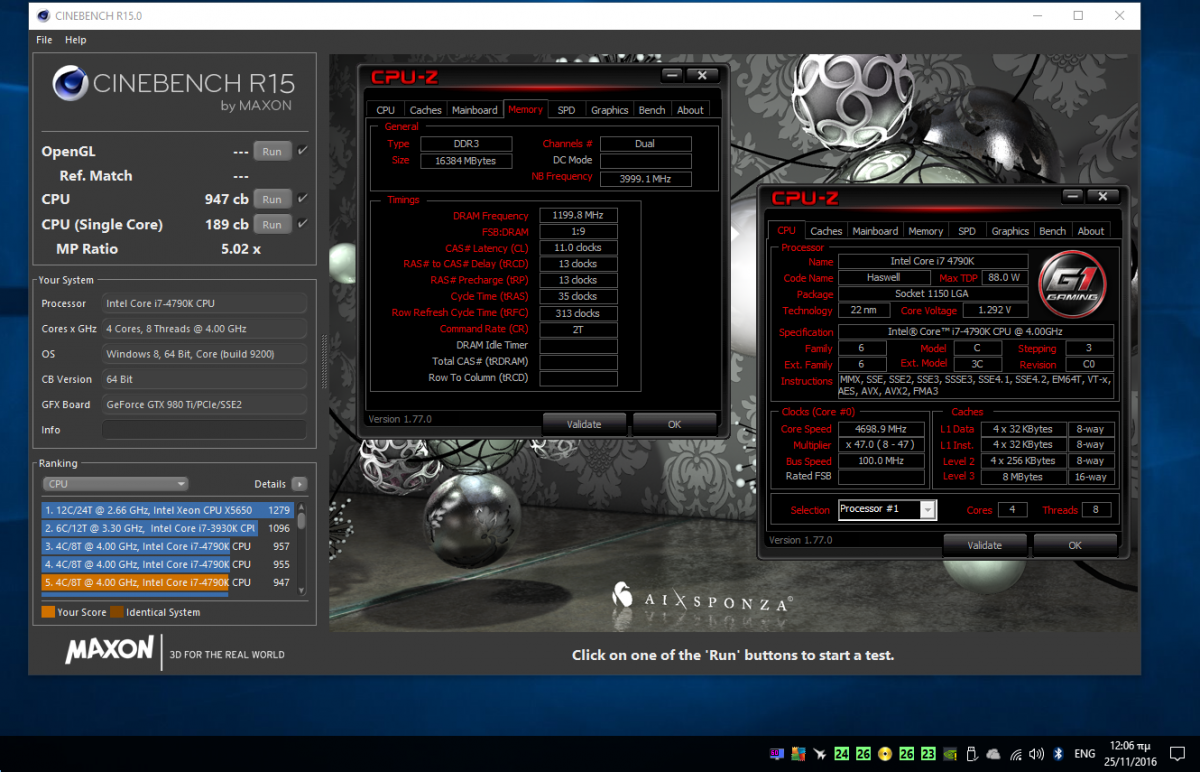Open the Graphics tab in the Memory CPU-Z window
The image size is (1200, 772).
point(609,110)
